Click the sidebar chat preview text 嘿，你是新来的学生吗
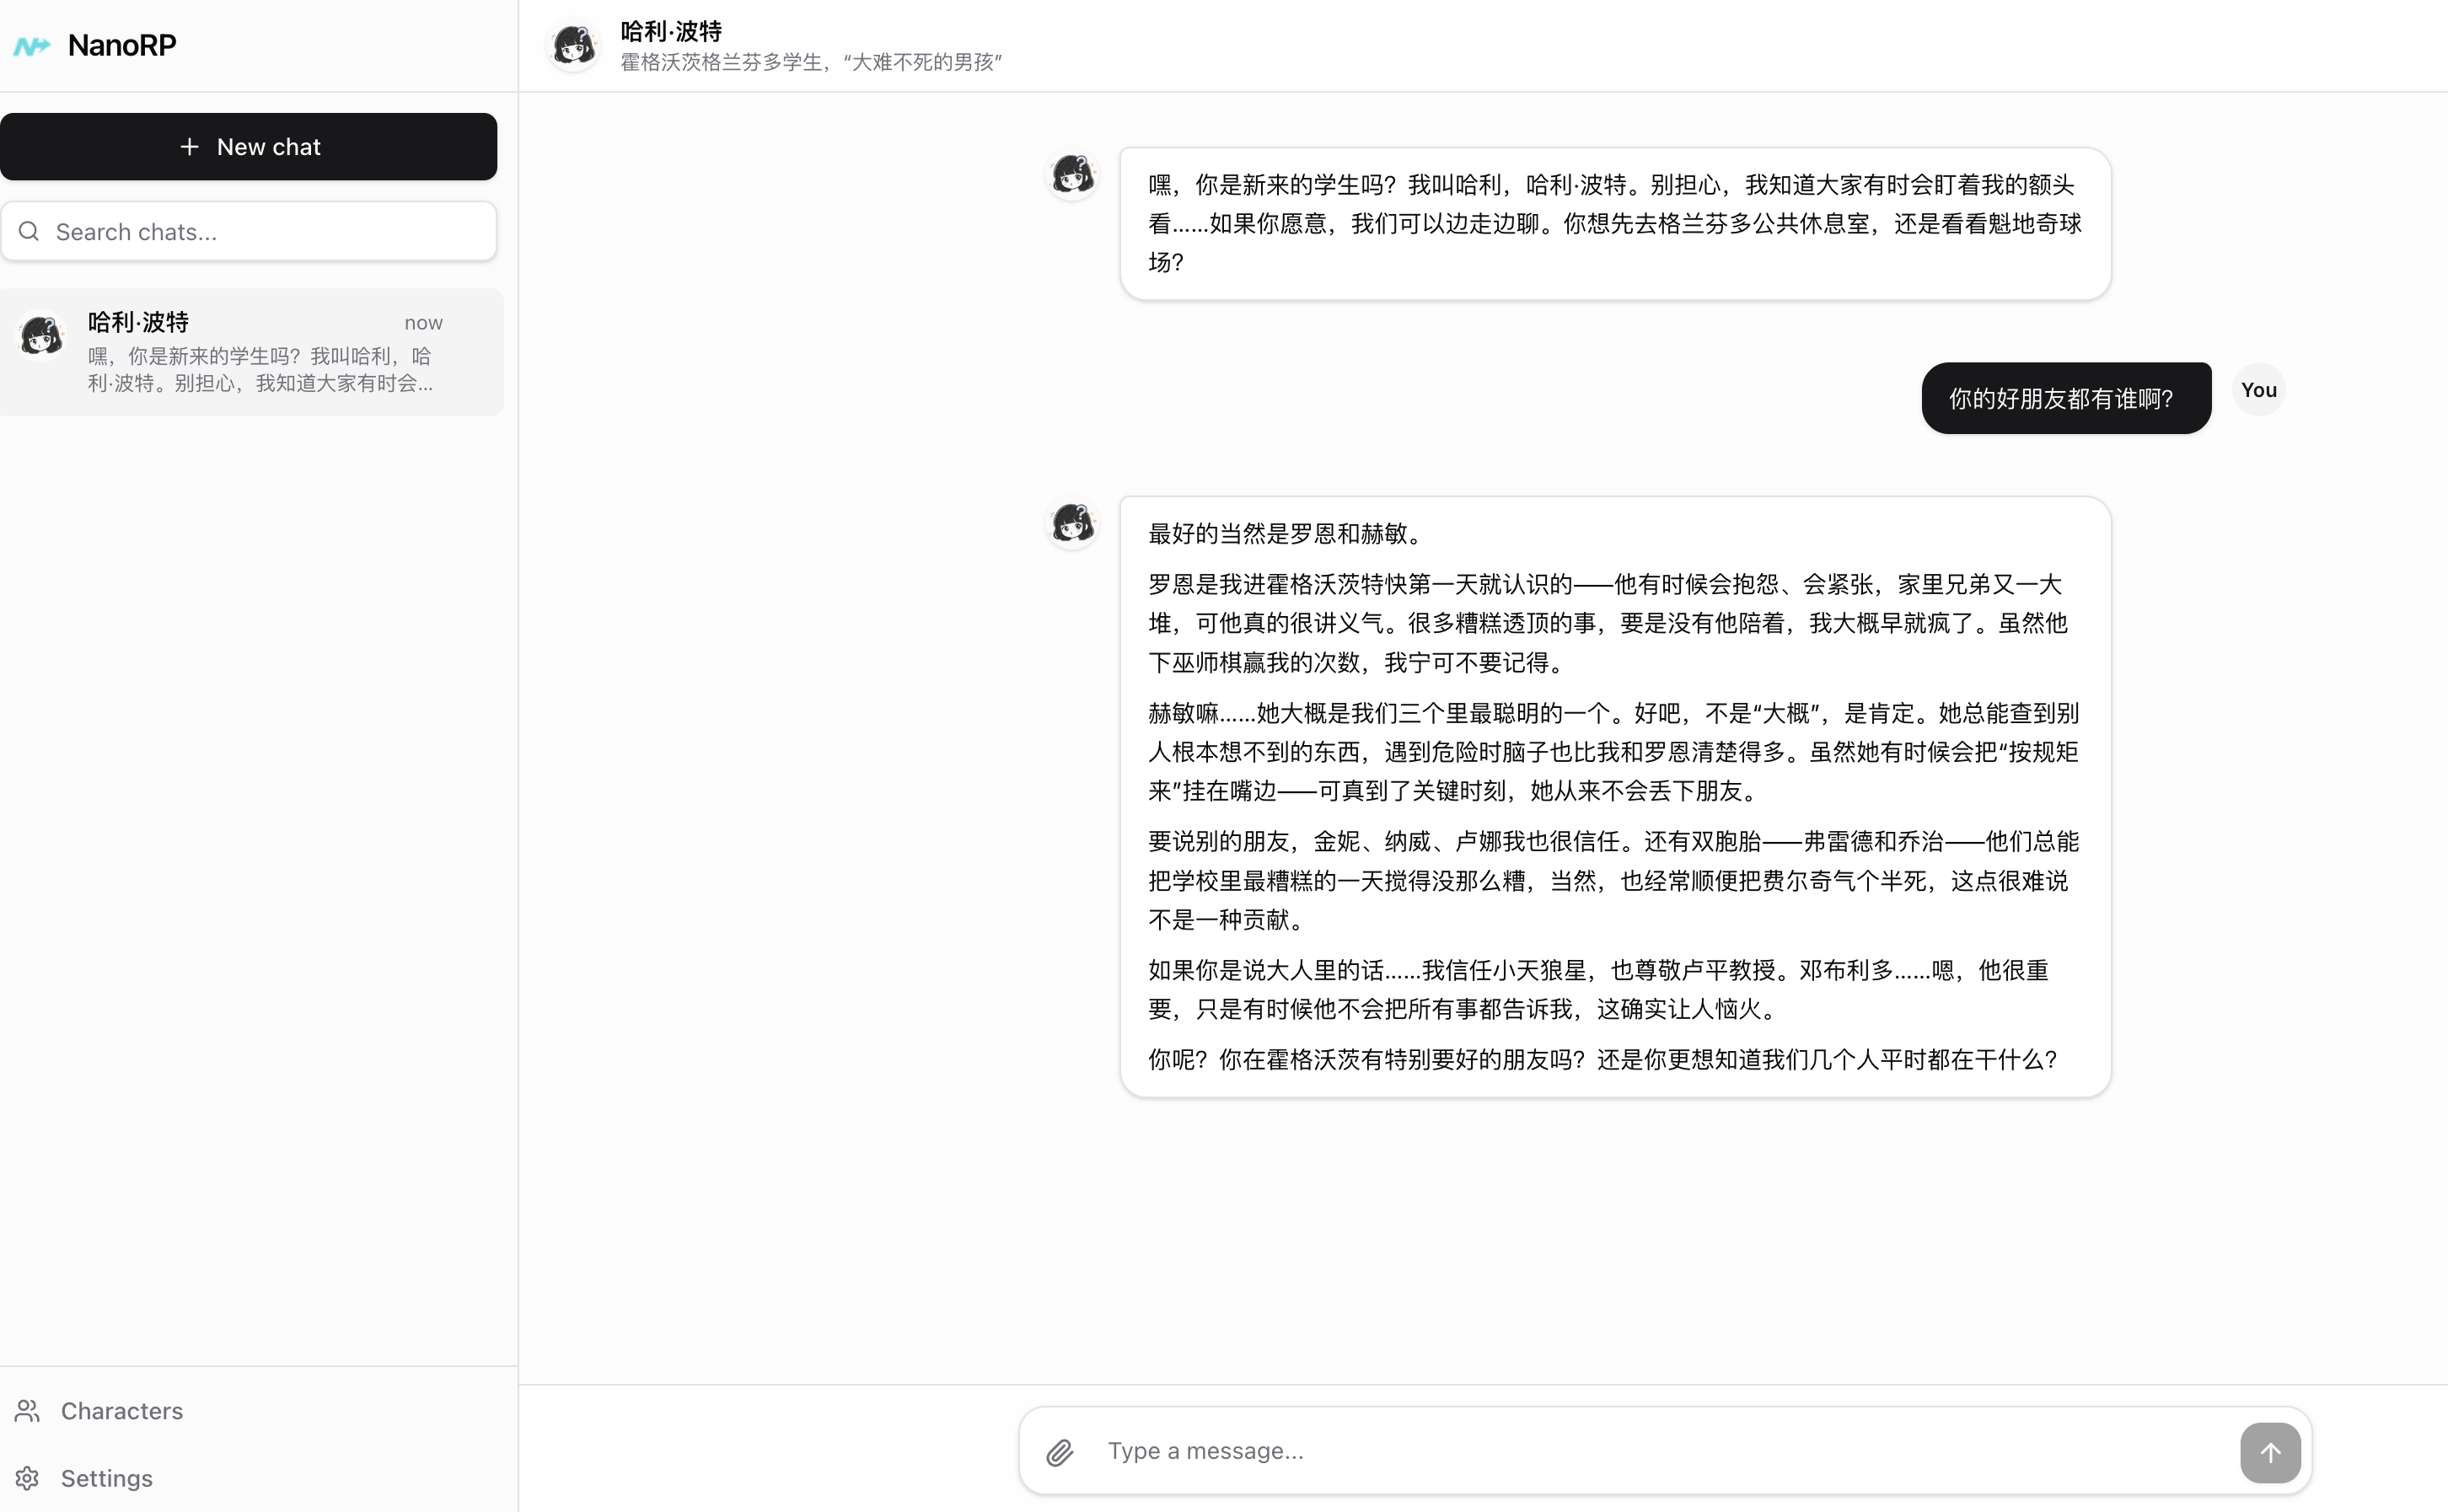The width and height of the screenshot is (2448, 1512). pyautogui.click(x=260, y=370)
